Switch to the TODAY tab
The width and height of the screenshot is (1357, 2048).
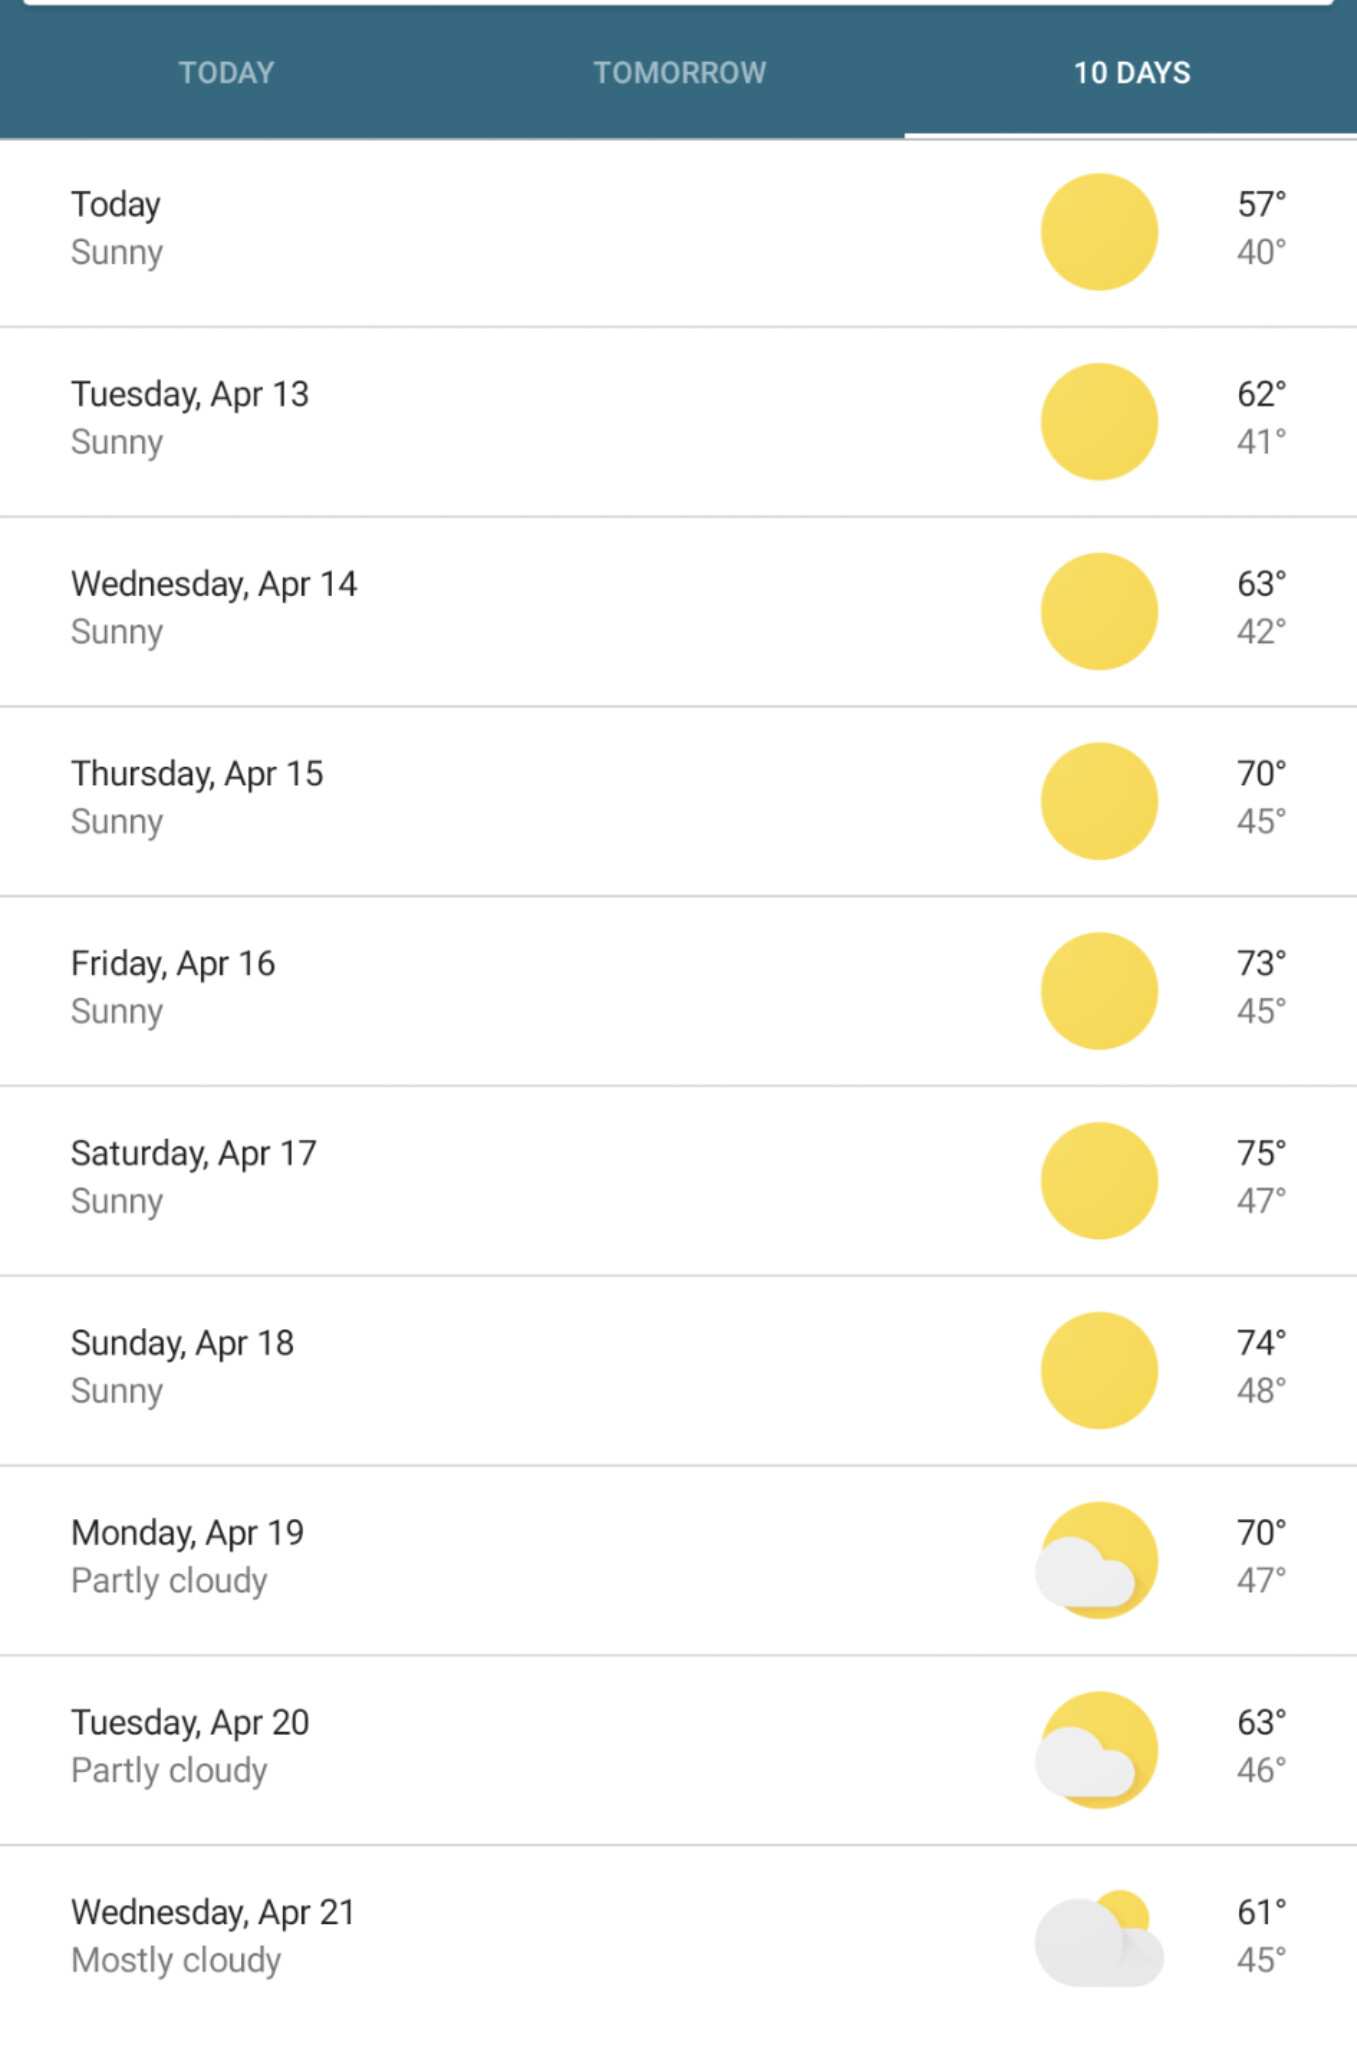(226, 73)
